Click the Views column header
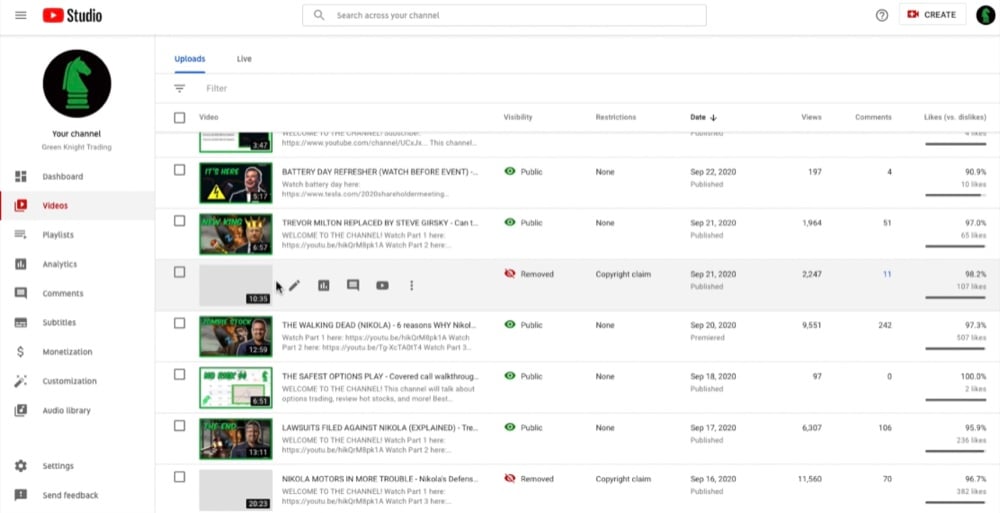Screen dimensions: 1000x513 point(811,117)
